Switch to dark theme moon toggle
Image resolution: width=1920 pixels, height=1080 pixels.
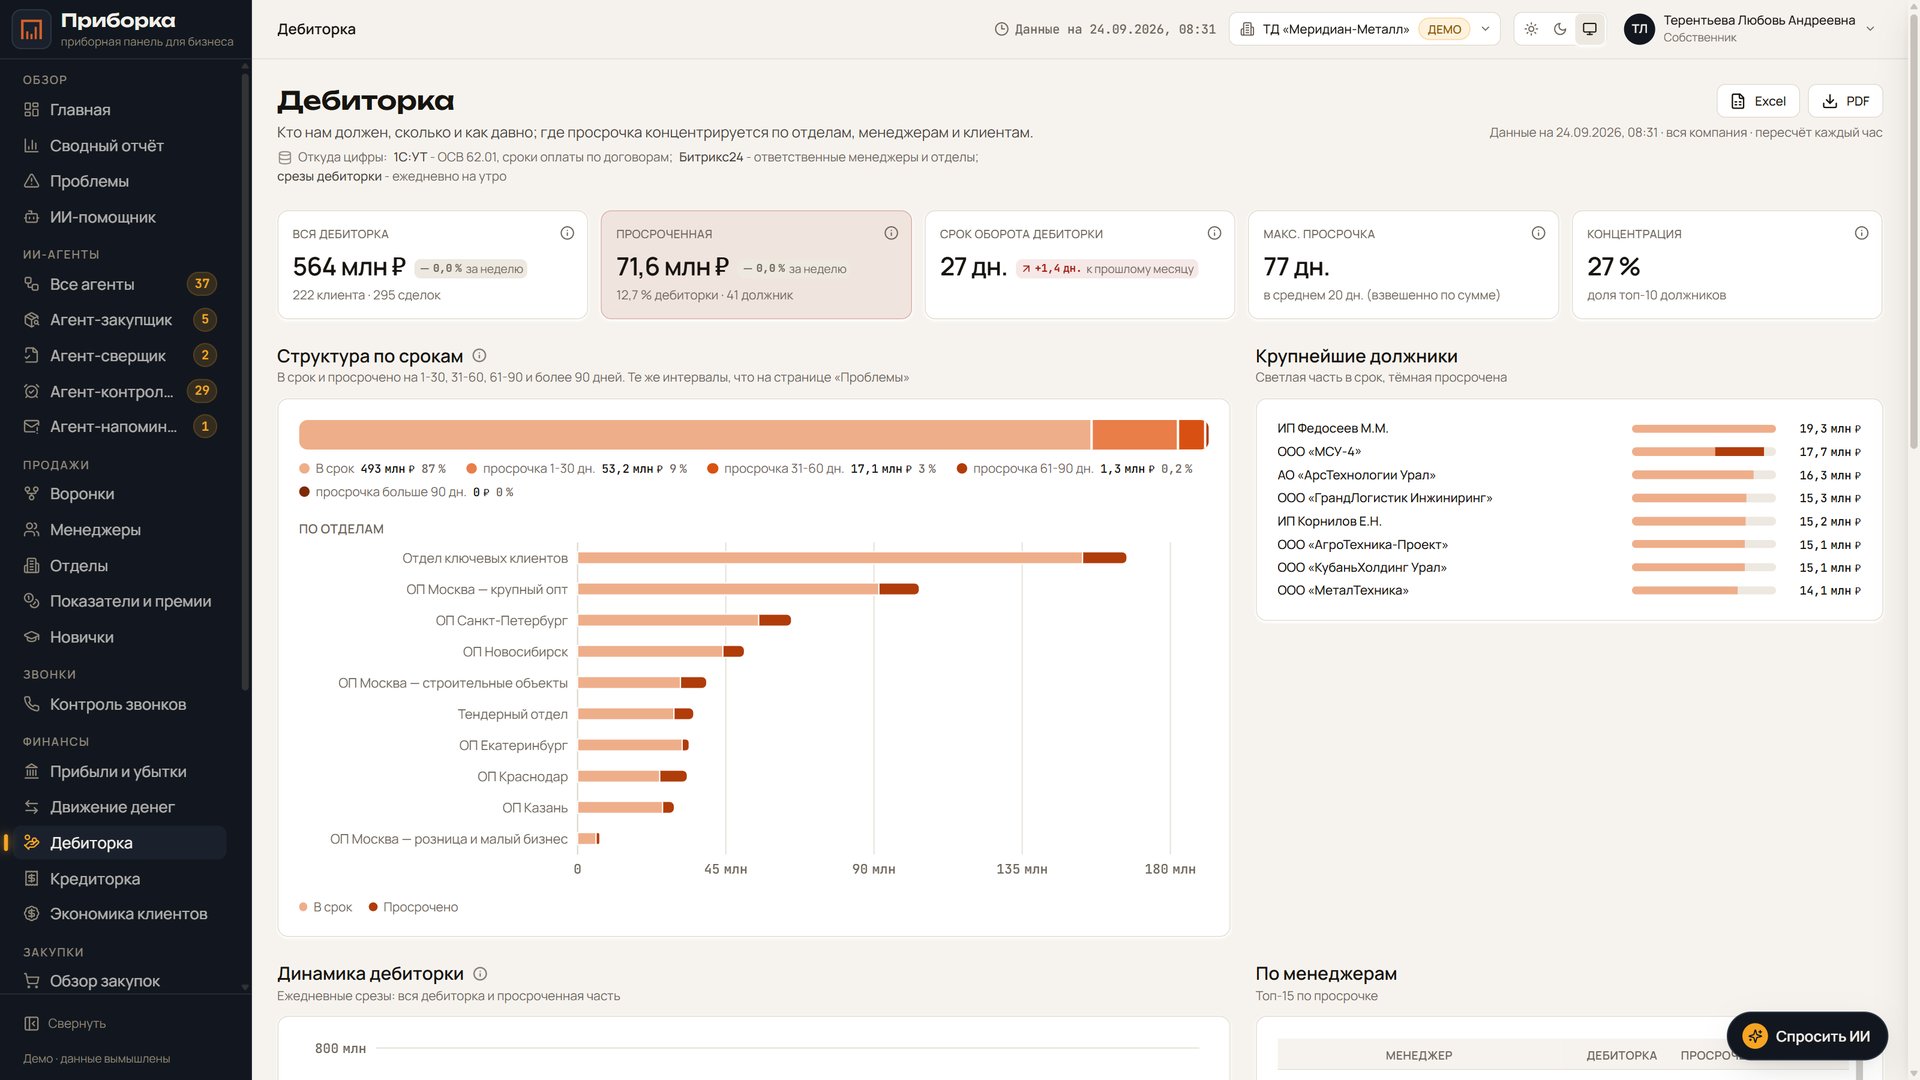[1560, 29]
